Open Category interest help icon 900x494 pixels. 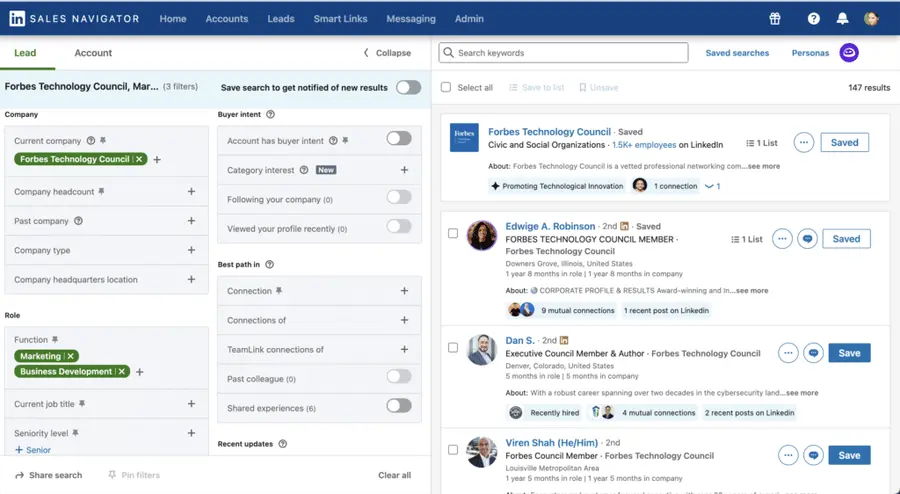click(304, 170)
